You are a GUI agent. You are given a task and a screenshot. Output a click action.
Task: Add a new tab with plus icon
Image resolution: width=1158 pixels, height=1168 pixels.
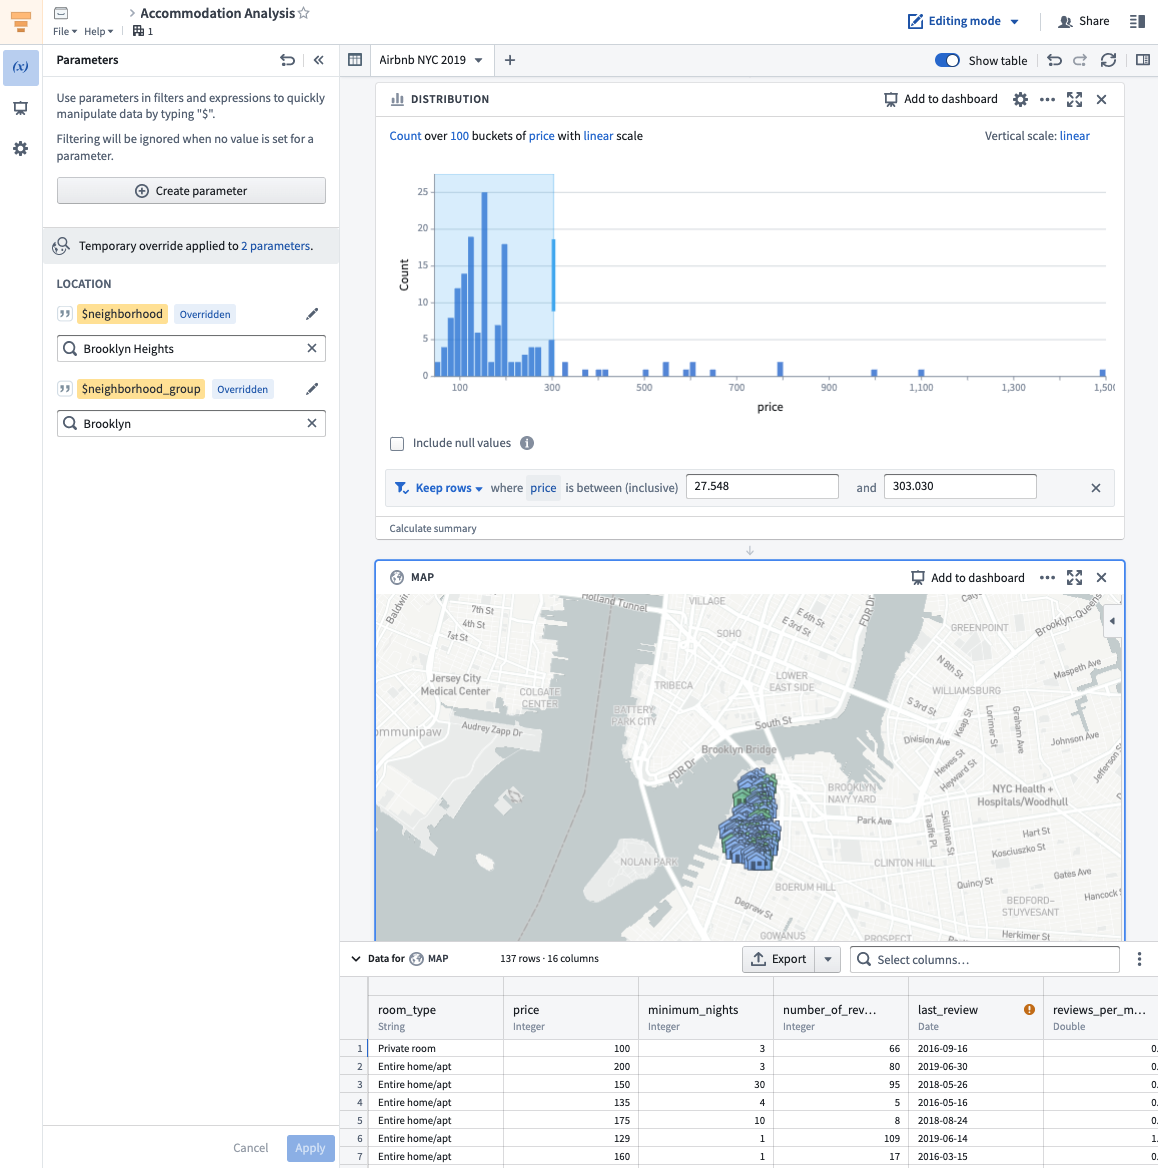(510, 60)
